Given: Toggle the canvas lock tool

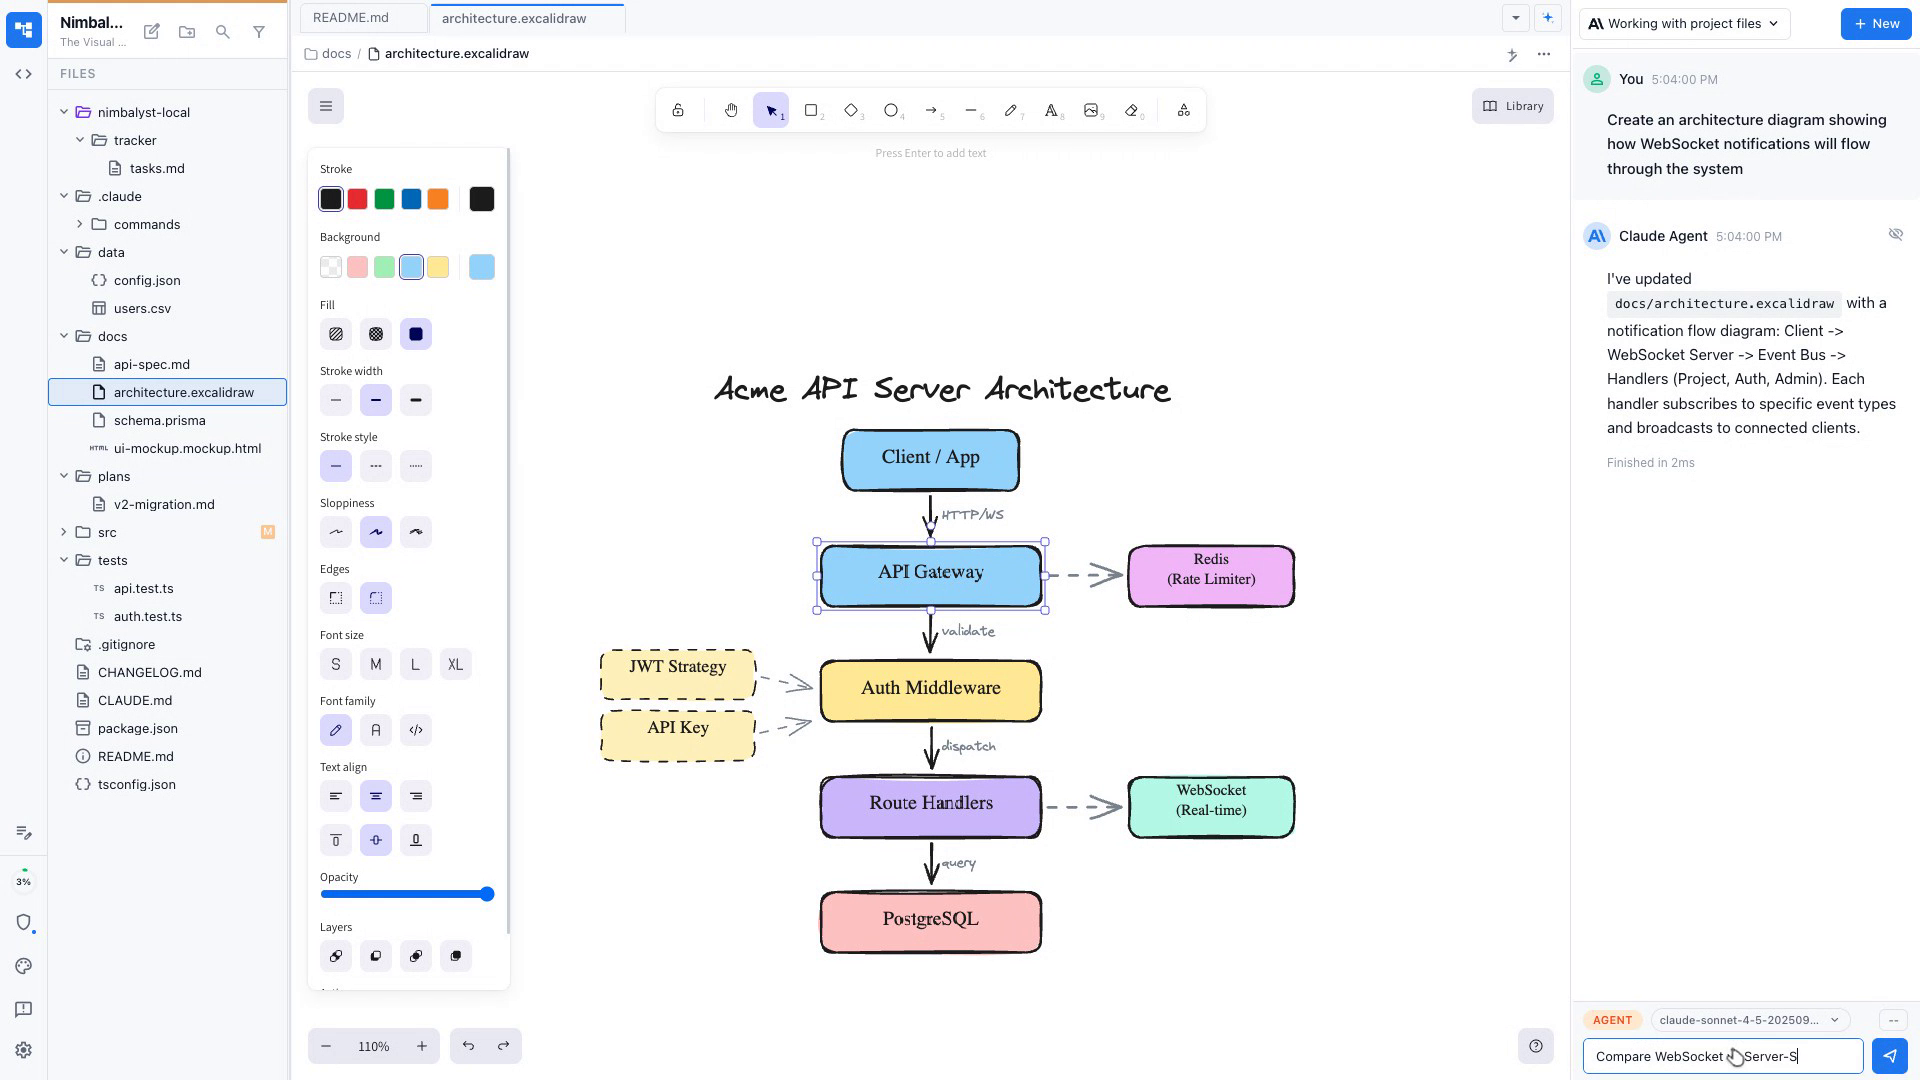Looking at the screenshot, I should coord(678,111).
